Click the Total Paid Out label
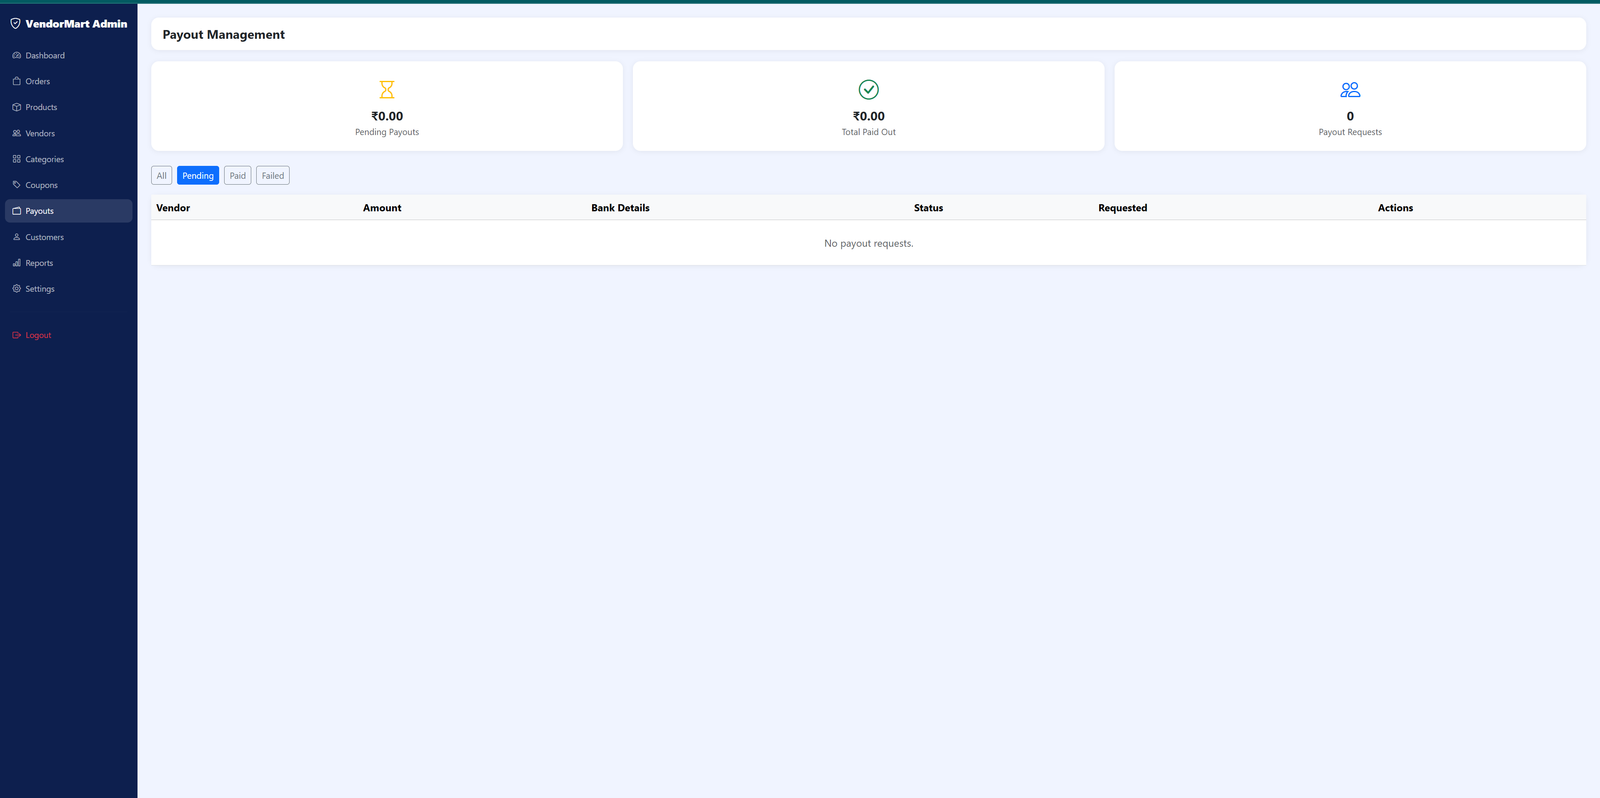The height and width of the screenshot is (798, 1600). 869,132
